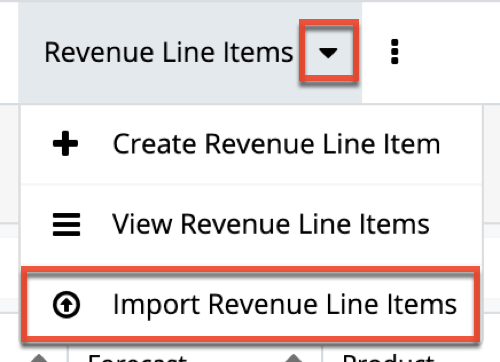Collapse the menu via the highlighted caret arrow
The height and width of the screenshot is (362, 500).
pos(328,53)
